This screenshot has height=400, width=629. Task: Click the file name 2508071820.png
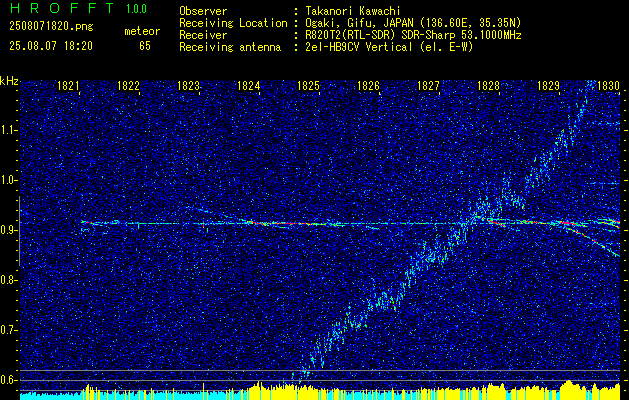point(51,26)
